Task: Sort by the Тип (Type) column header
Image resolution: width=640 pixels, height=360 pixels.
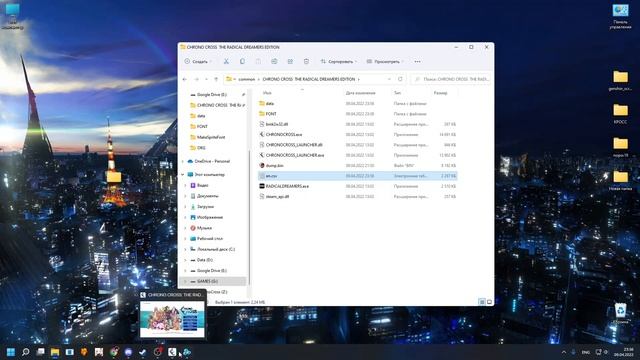Action: tap(397, 93)
